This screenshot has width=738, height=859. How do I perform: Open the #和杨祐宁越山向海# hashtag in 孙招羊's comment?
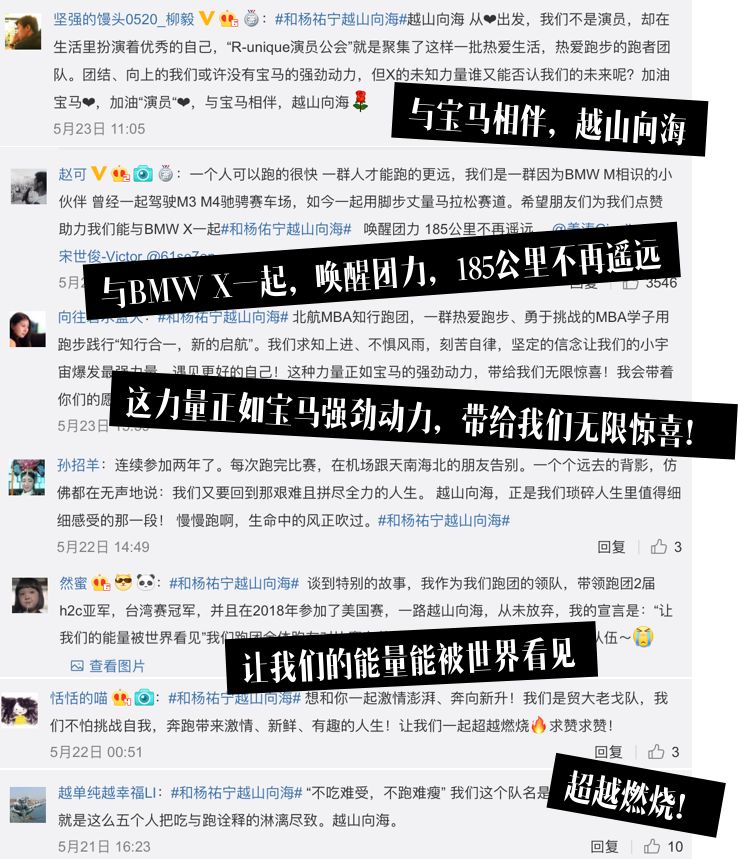click(x=444, y=520)
